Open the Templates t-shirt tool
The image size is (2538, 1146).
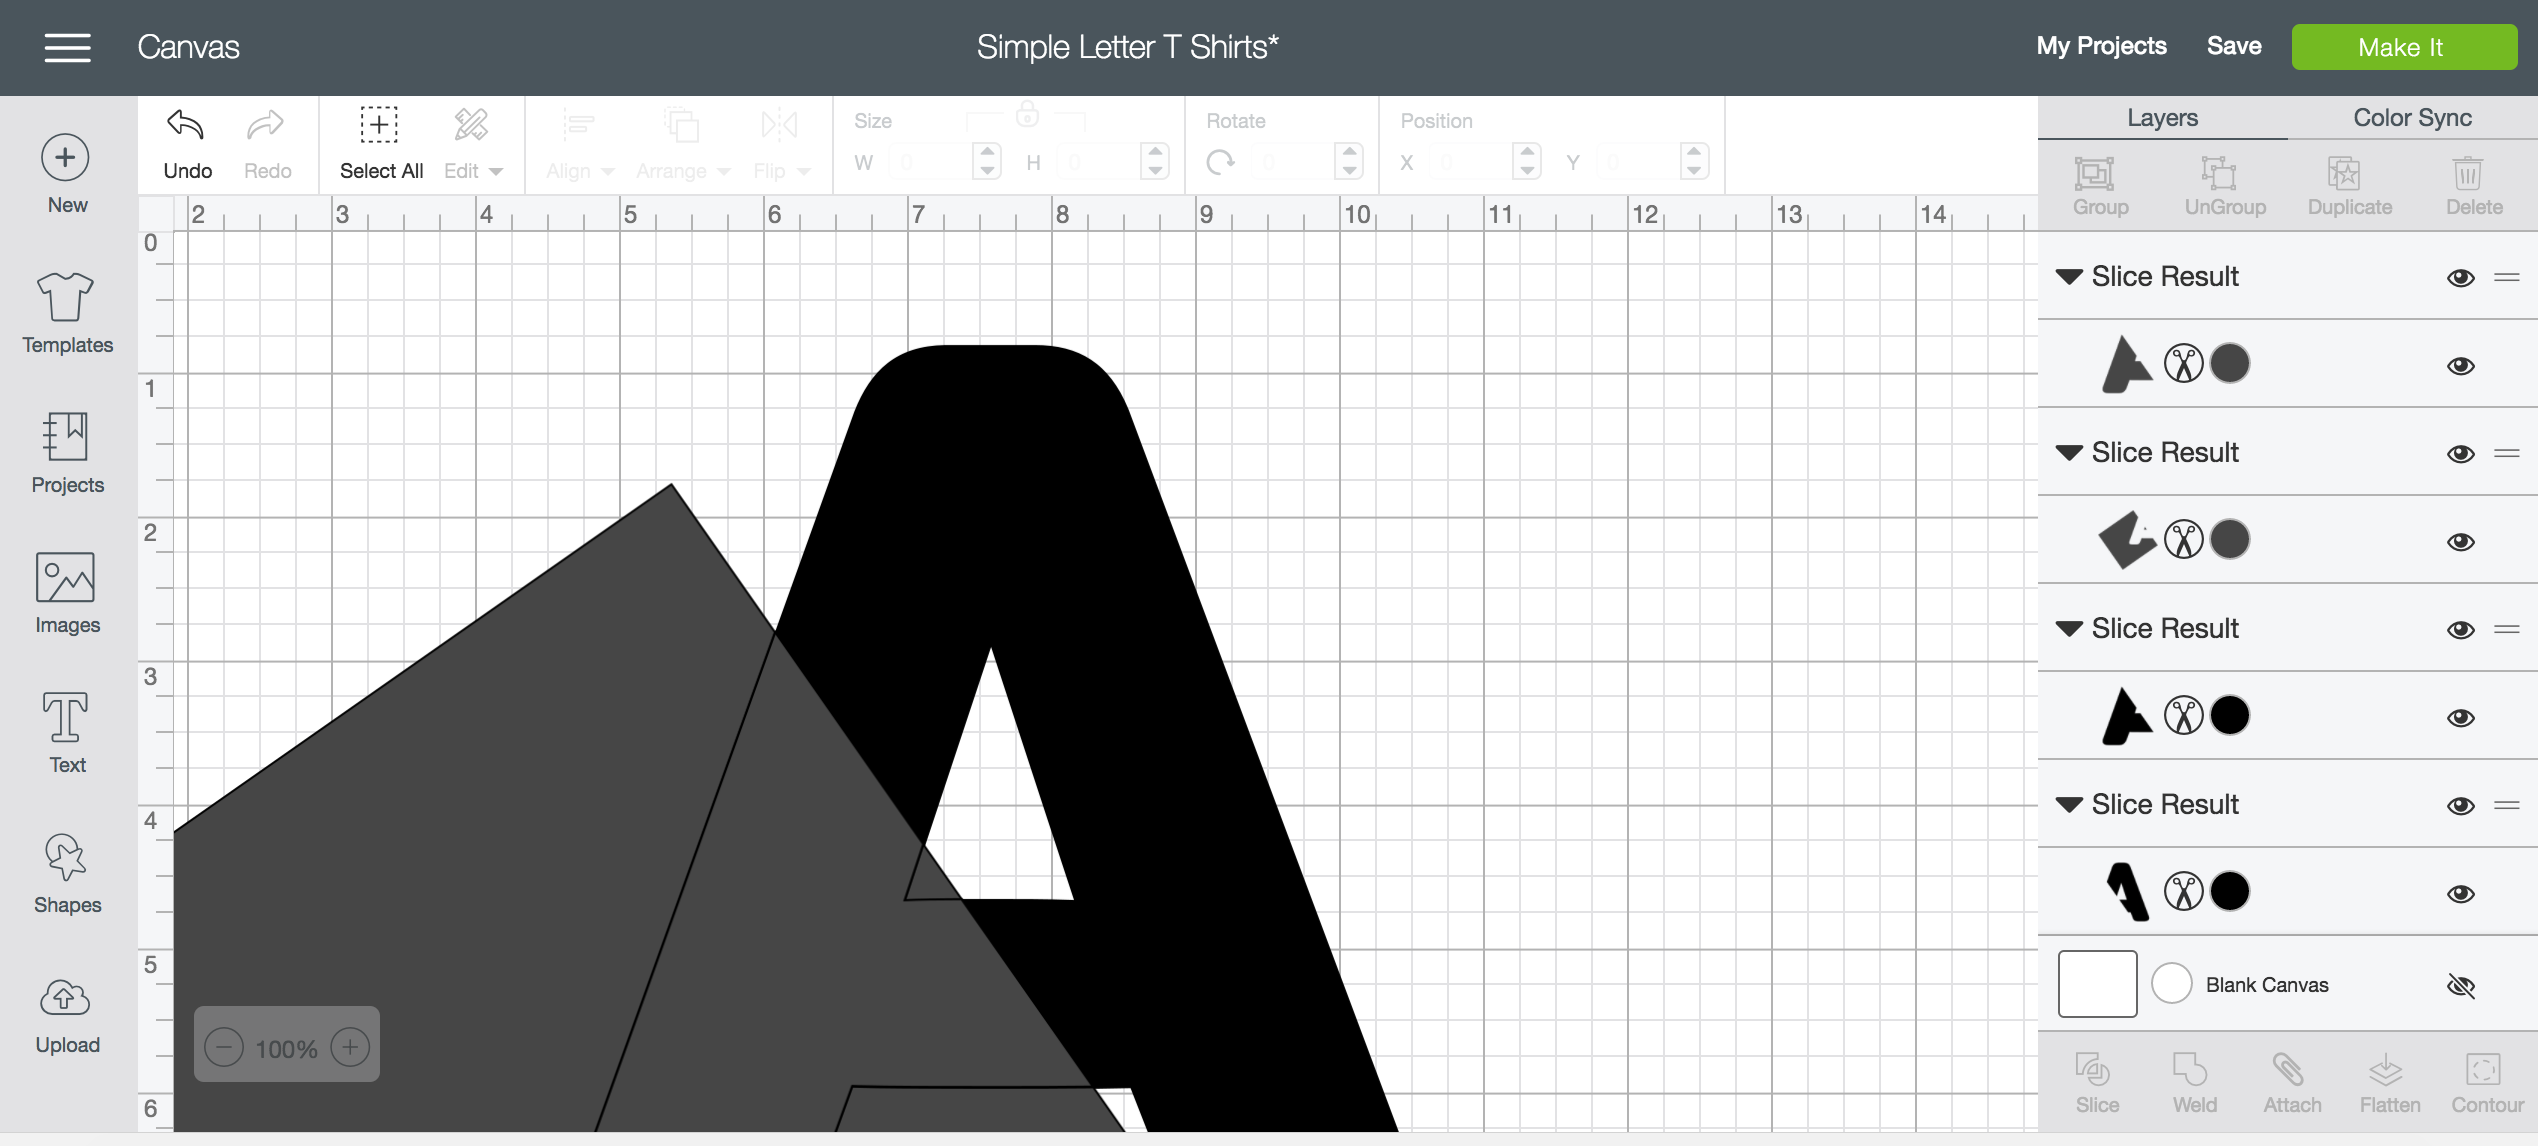[x=66, y=298]
